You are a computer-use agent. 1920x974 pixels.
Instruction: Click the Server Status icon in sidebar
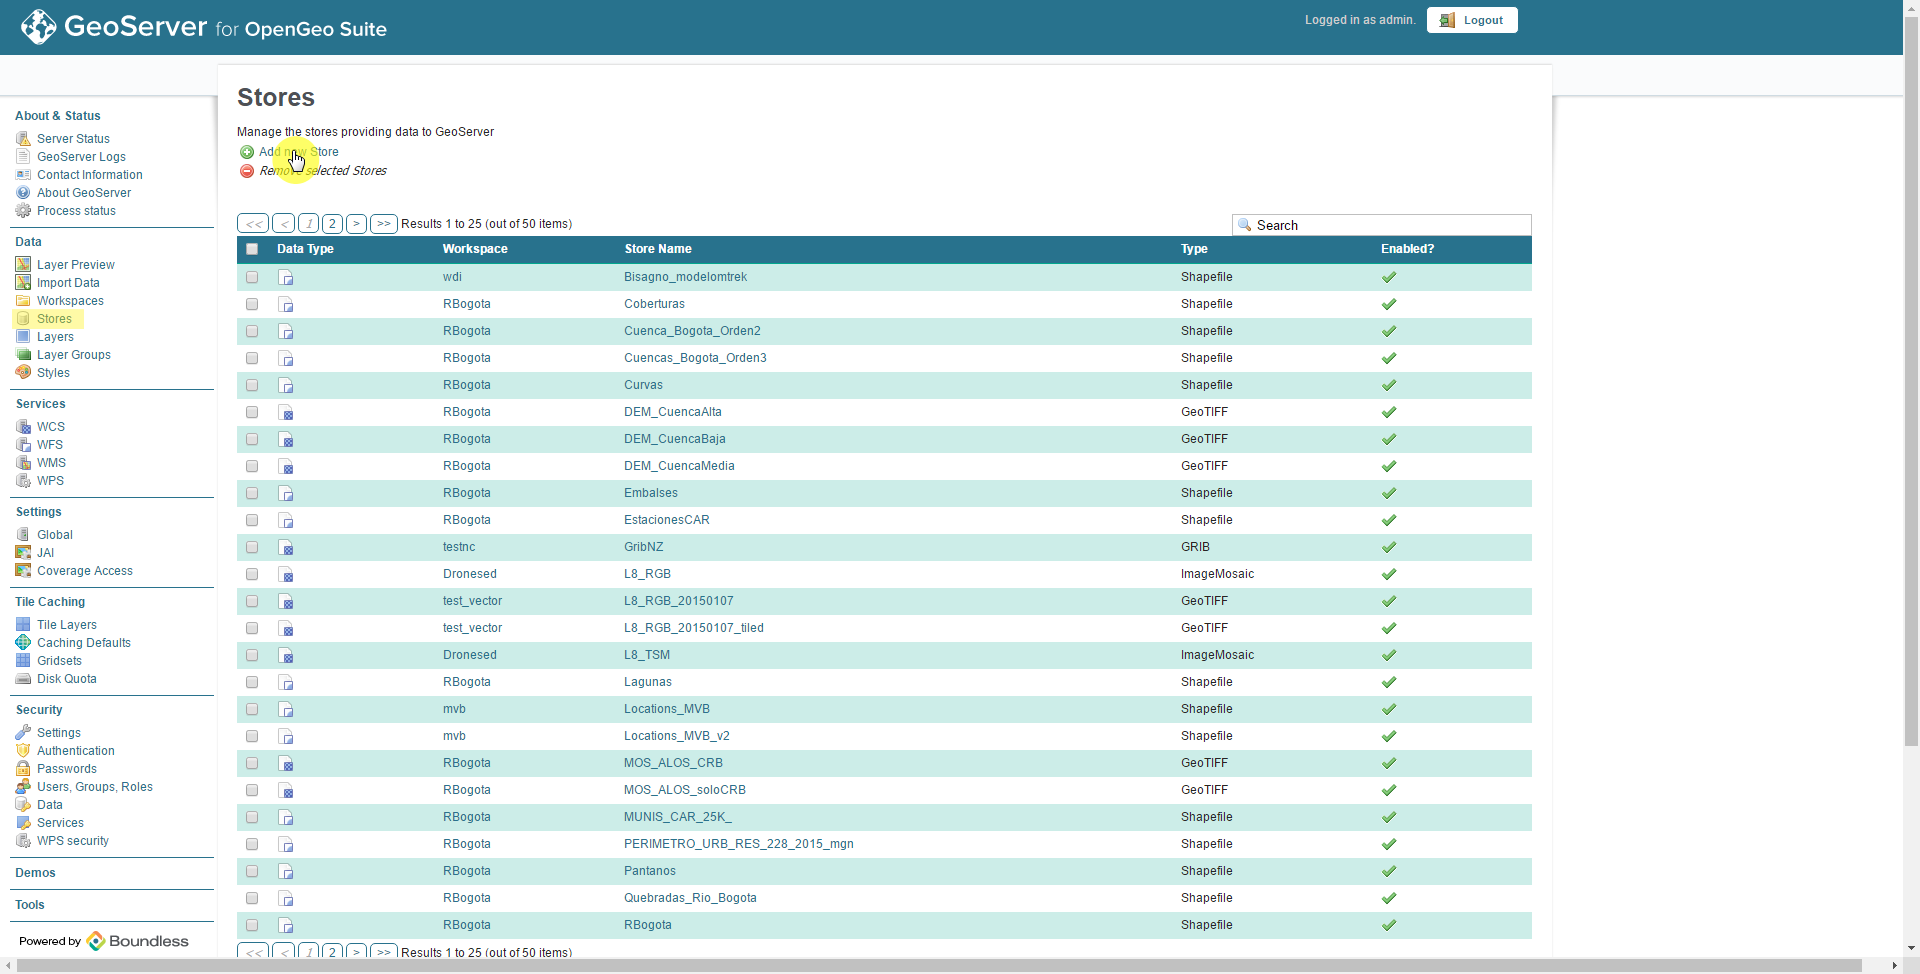click(x=23, y=139)
